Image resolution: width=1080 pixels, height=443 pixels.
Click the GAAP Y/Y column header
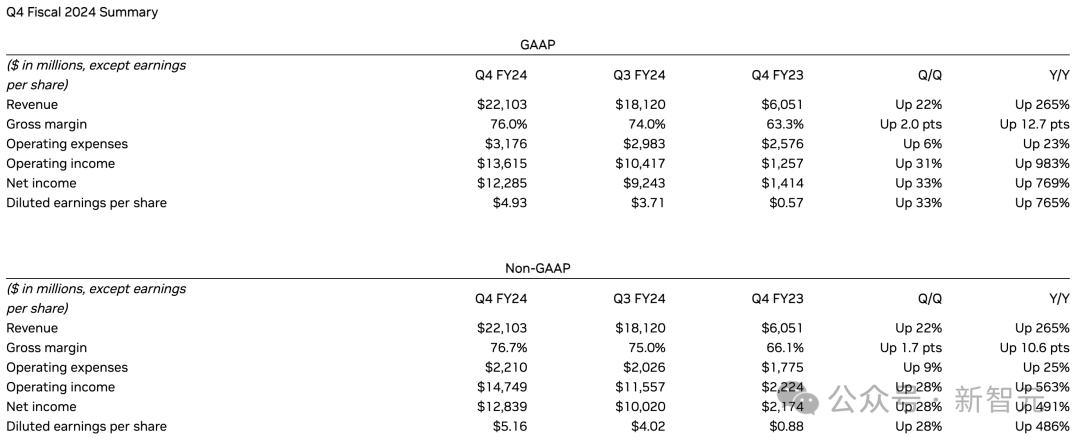(x=1058, y=75)
